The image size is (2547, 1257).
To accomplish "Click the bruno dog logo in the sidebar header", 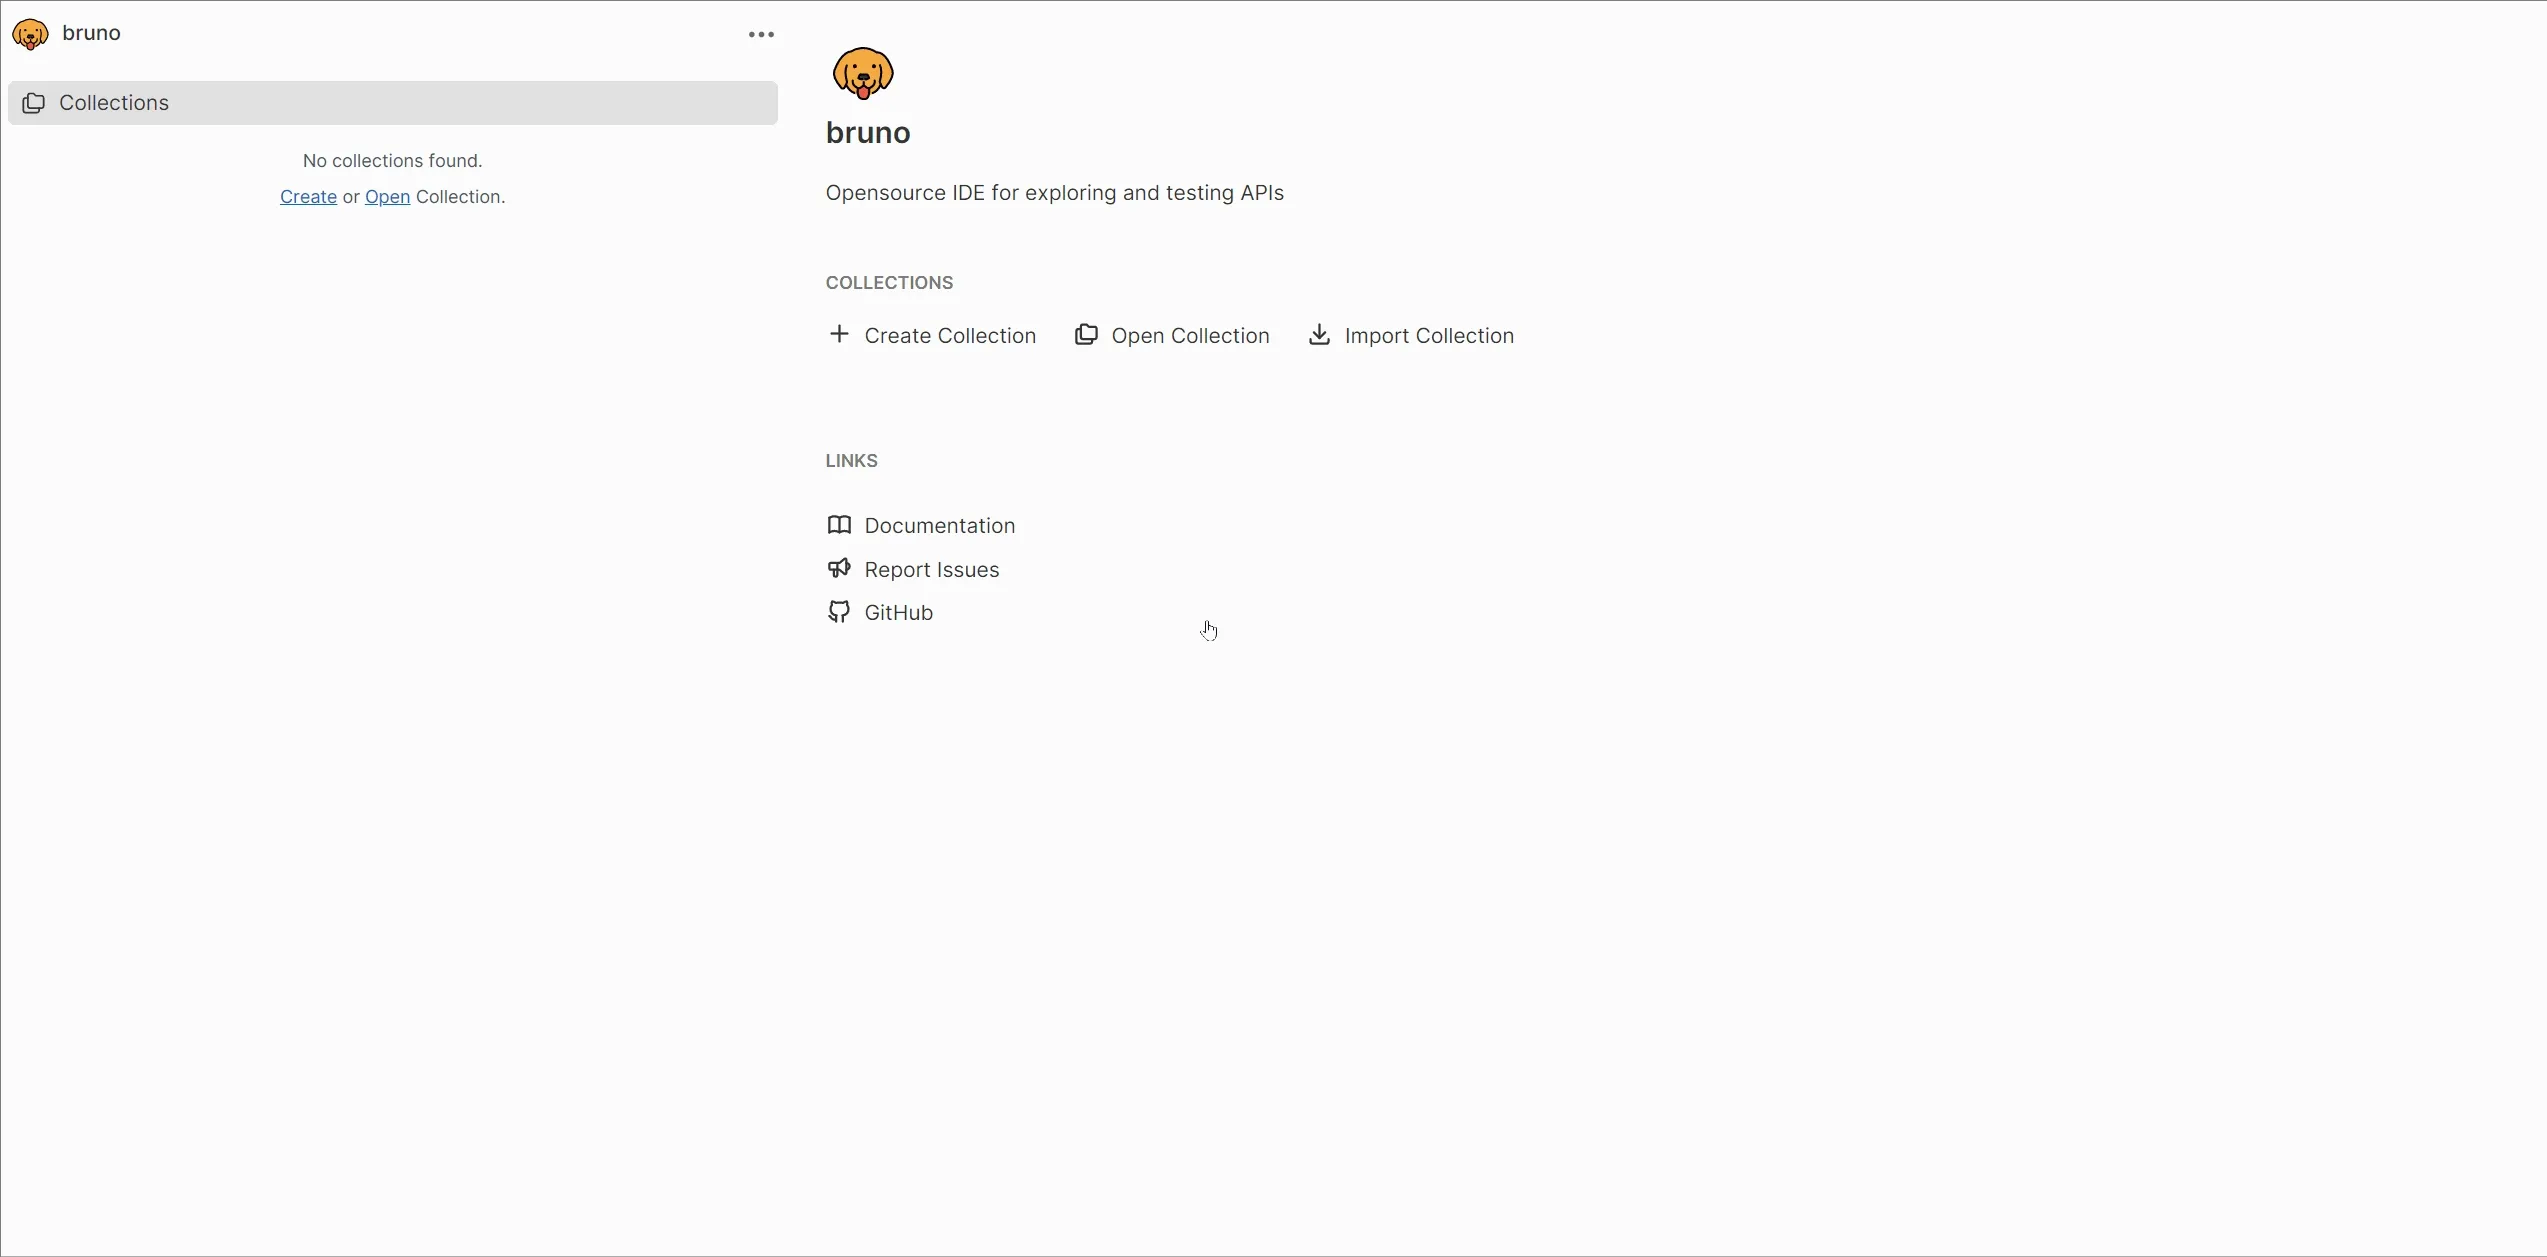I will pyautogui.click(x=30, y=33).
